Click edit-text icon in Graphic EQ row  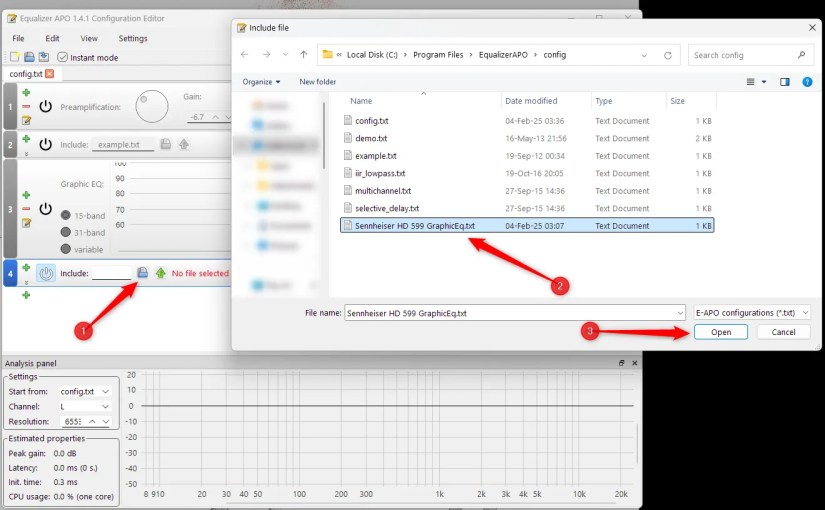(26, 223)
